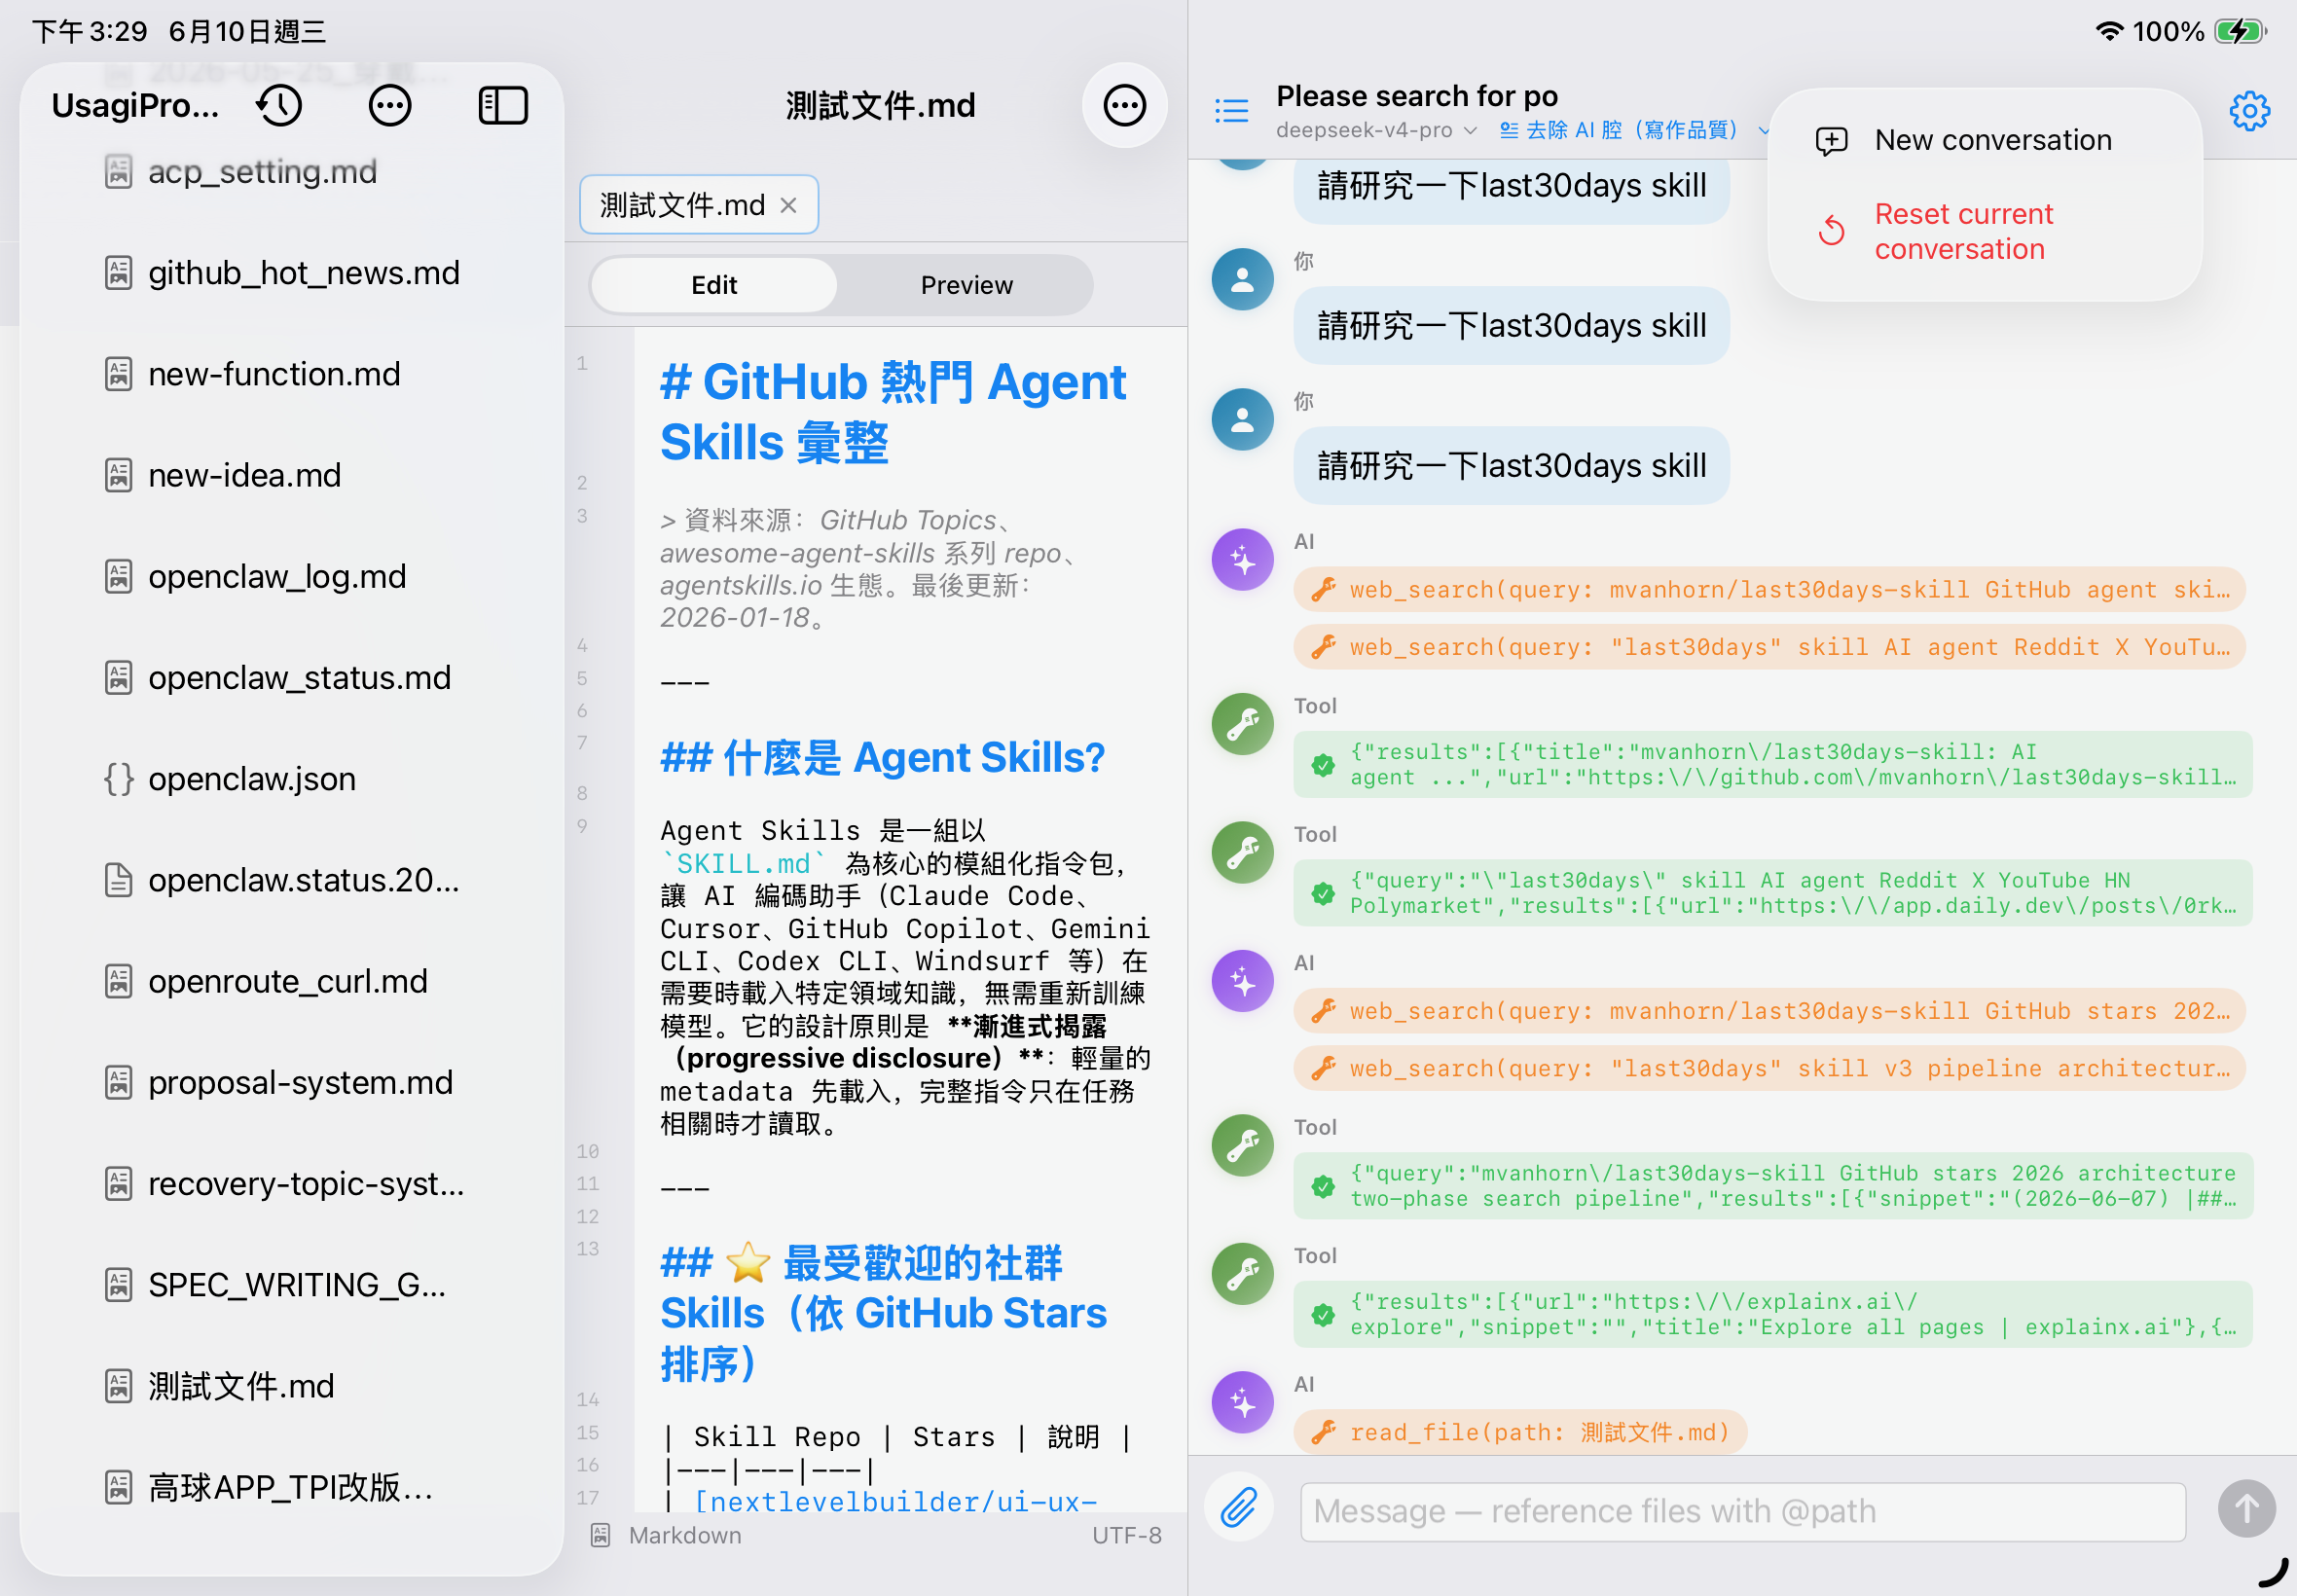Viewport: 2297px width, 1596px height.
Task: Click the Wi-Fi status icon
Action: (x=2108, y=31)
